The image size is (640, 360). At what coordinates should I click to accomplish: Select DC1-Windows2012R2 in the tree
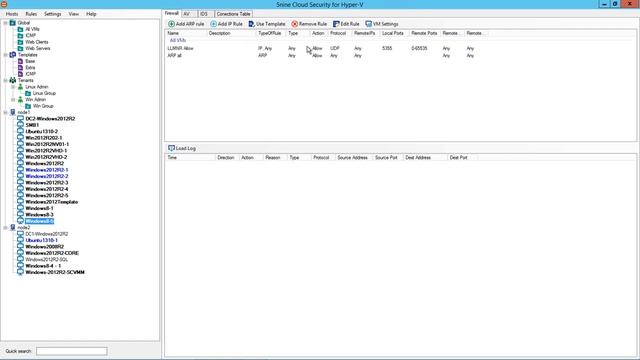[47, 234]
